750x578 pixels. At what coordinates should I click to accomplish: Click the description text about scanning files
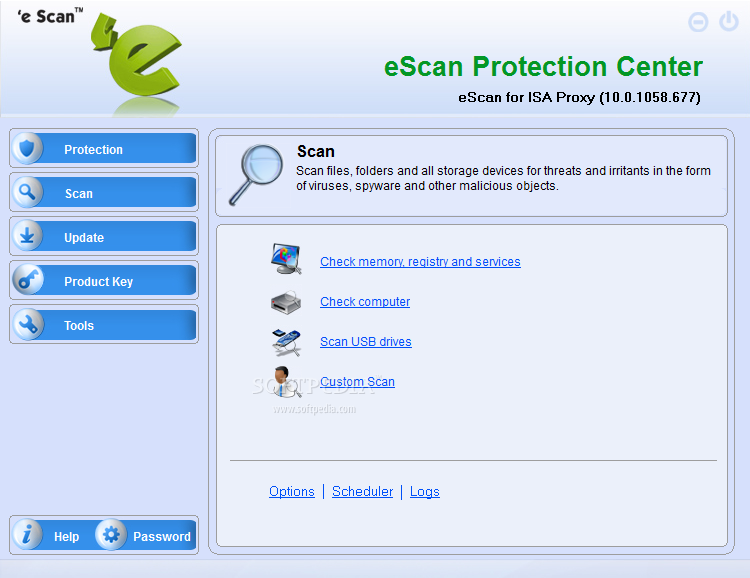(503, 178)
